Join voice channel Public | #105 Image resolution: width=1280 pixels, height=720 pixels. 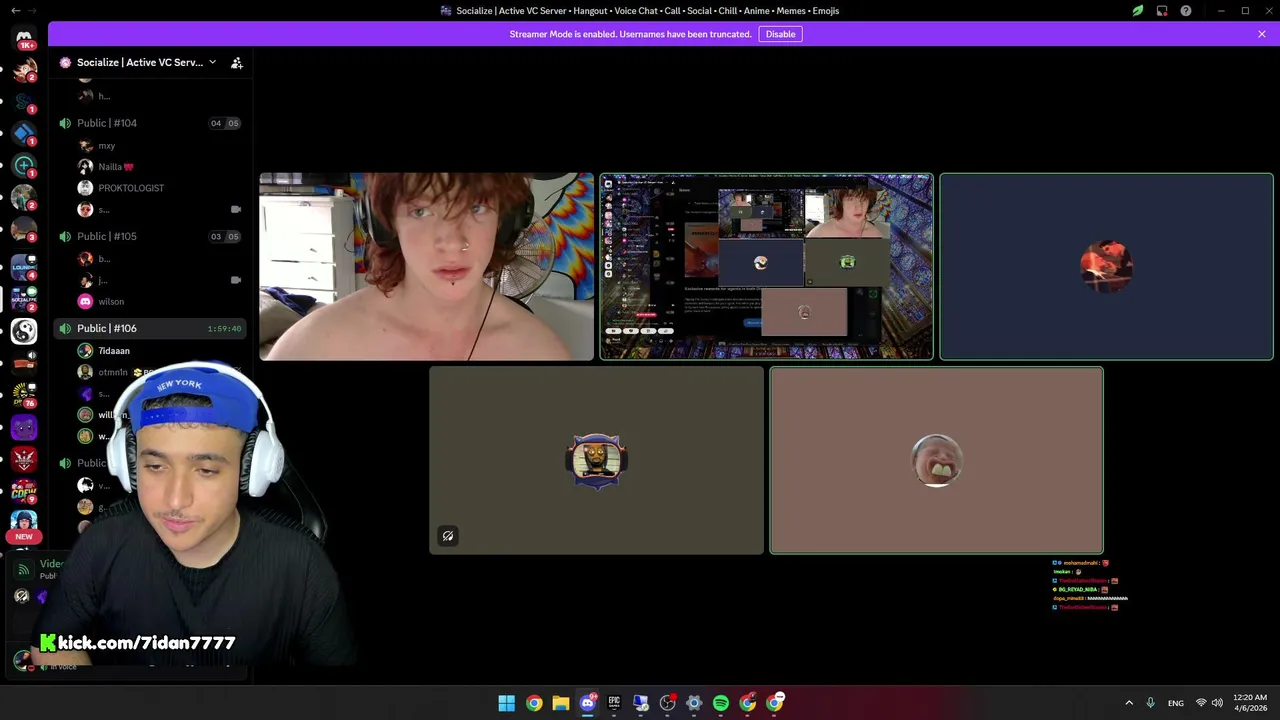coord(150,236)
